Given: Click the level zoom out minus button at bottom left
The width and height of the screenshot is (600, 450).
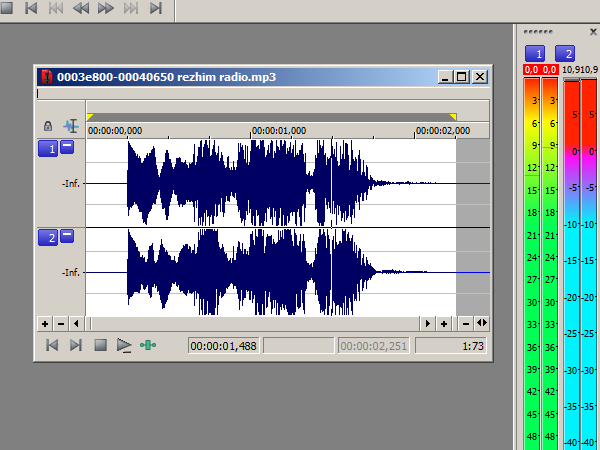Looking at the screenshot, I should click(x=61, y=324).
